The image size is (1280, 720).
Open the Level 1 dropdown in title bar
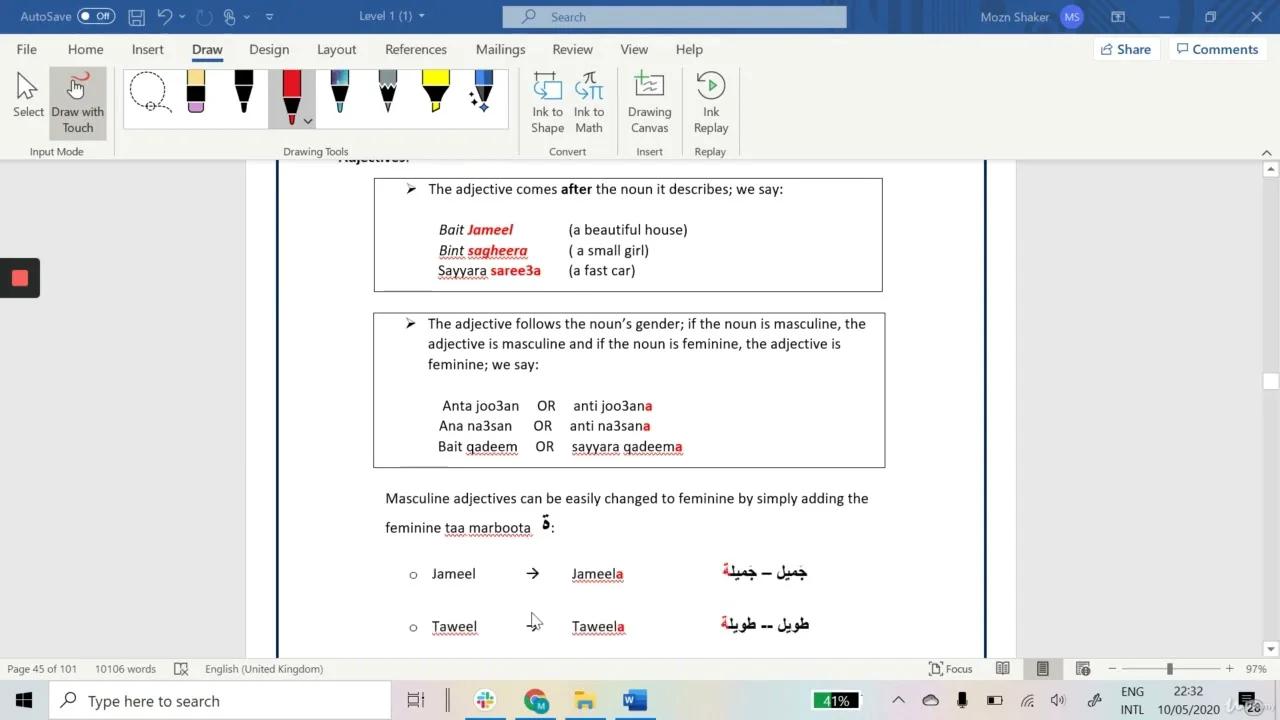coord(390,16)
